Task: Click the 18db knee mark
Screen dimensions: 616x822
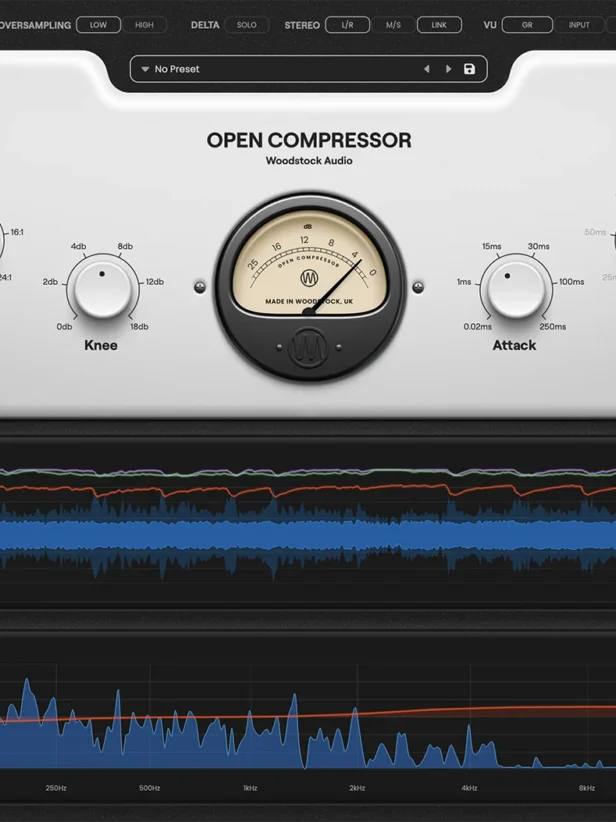Action: click(x=139, y=327)
